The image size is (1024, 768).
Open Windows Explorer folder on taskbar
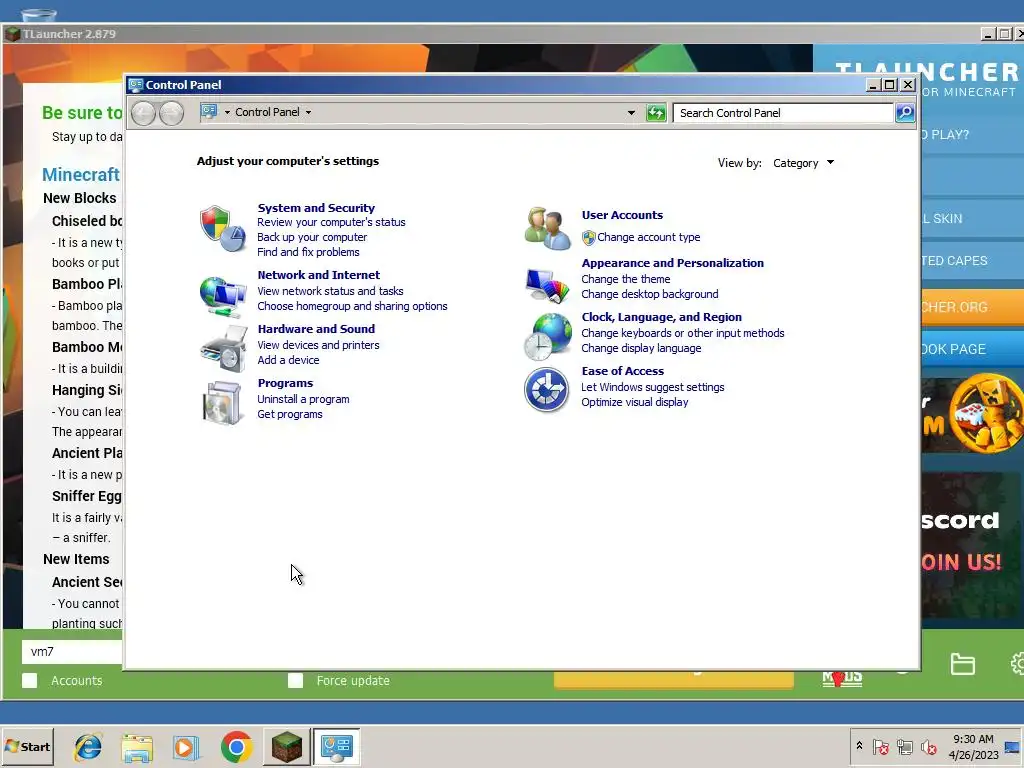pyautogui.click(x=137, y=748)
